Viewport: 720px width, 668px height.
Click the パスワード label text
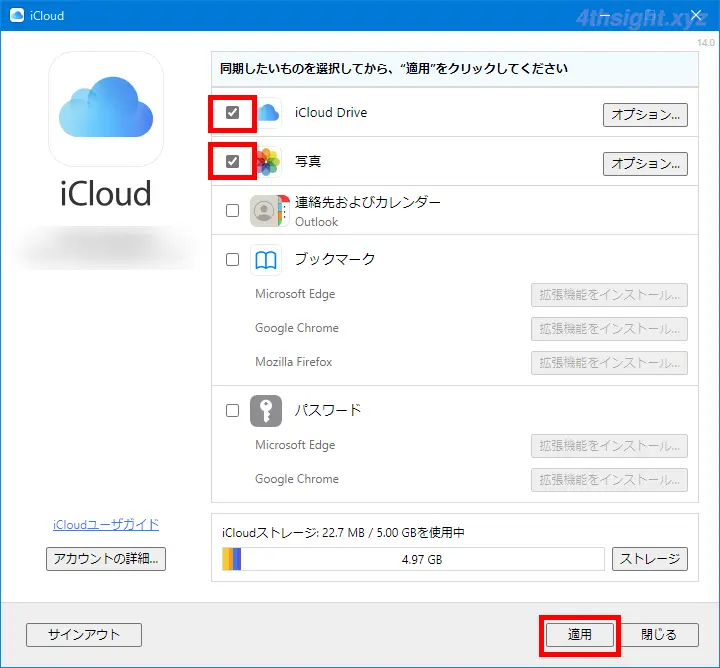click(328, 410)
